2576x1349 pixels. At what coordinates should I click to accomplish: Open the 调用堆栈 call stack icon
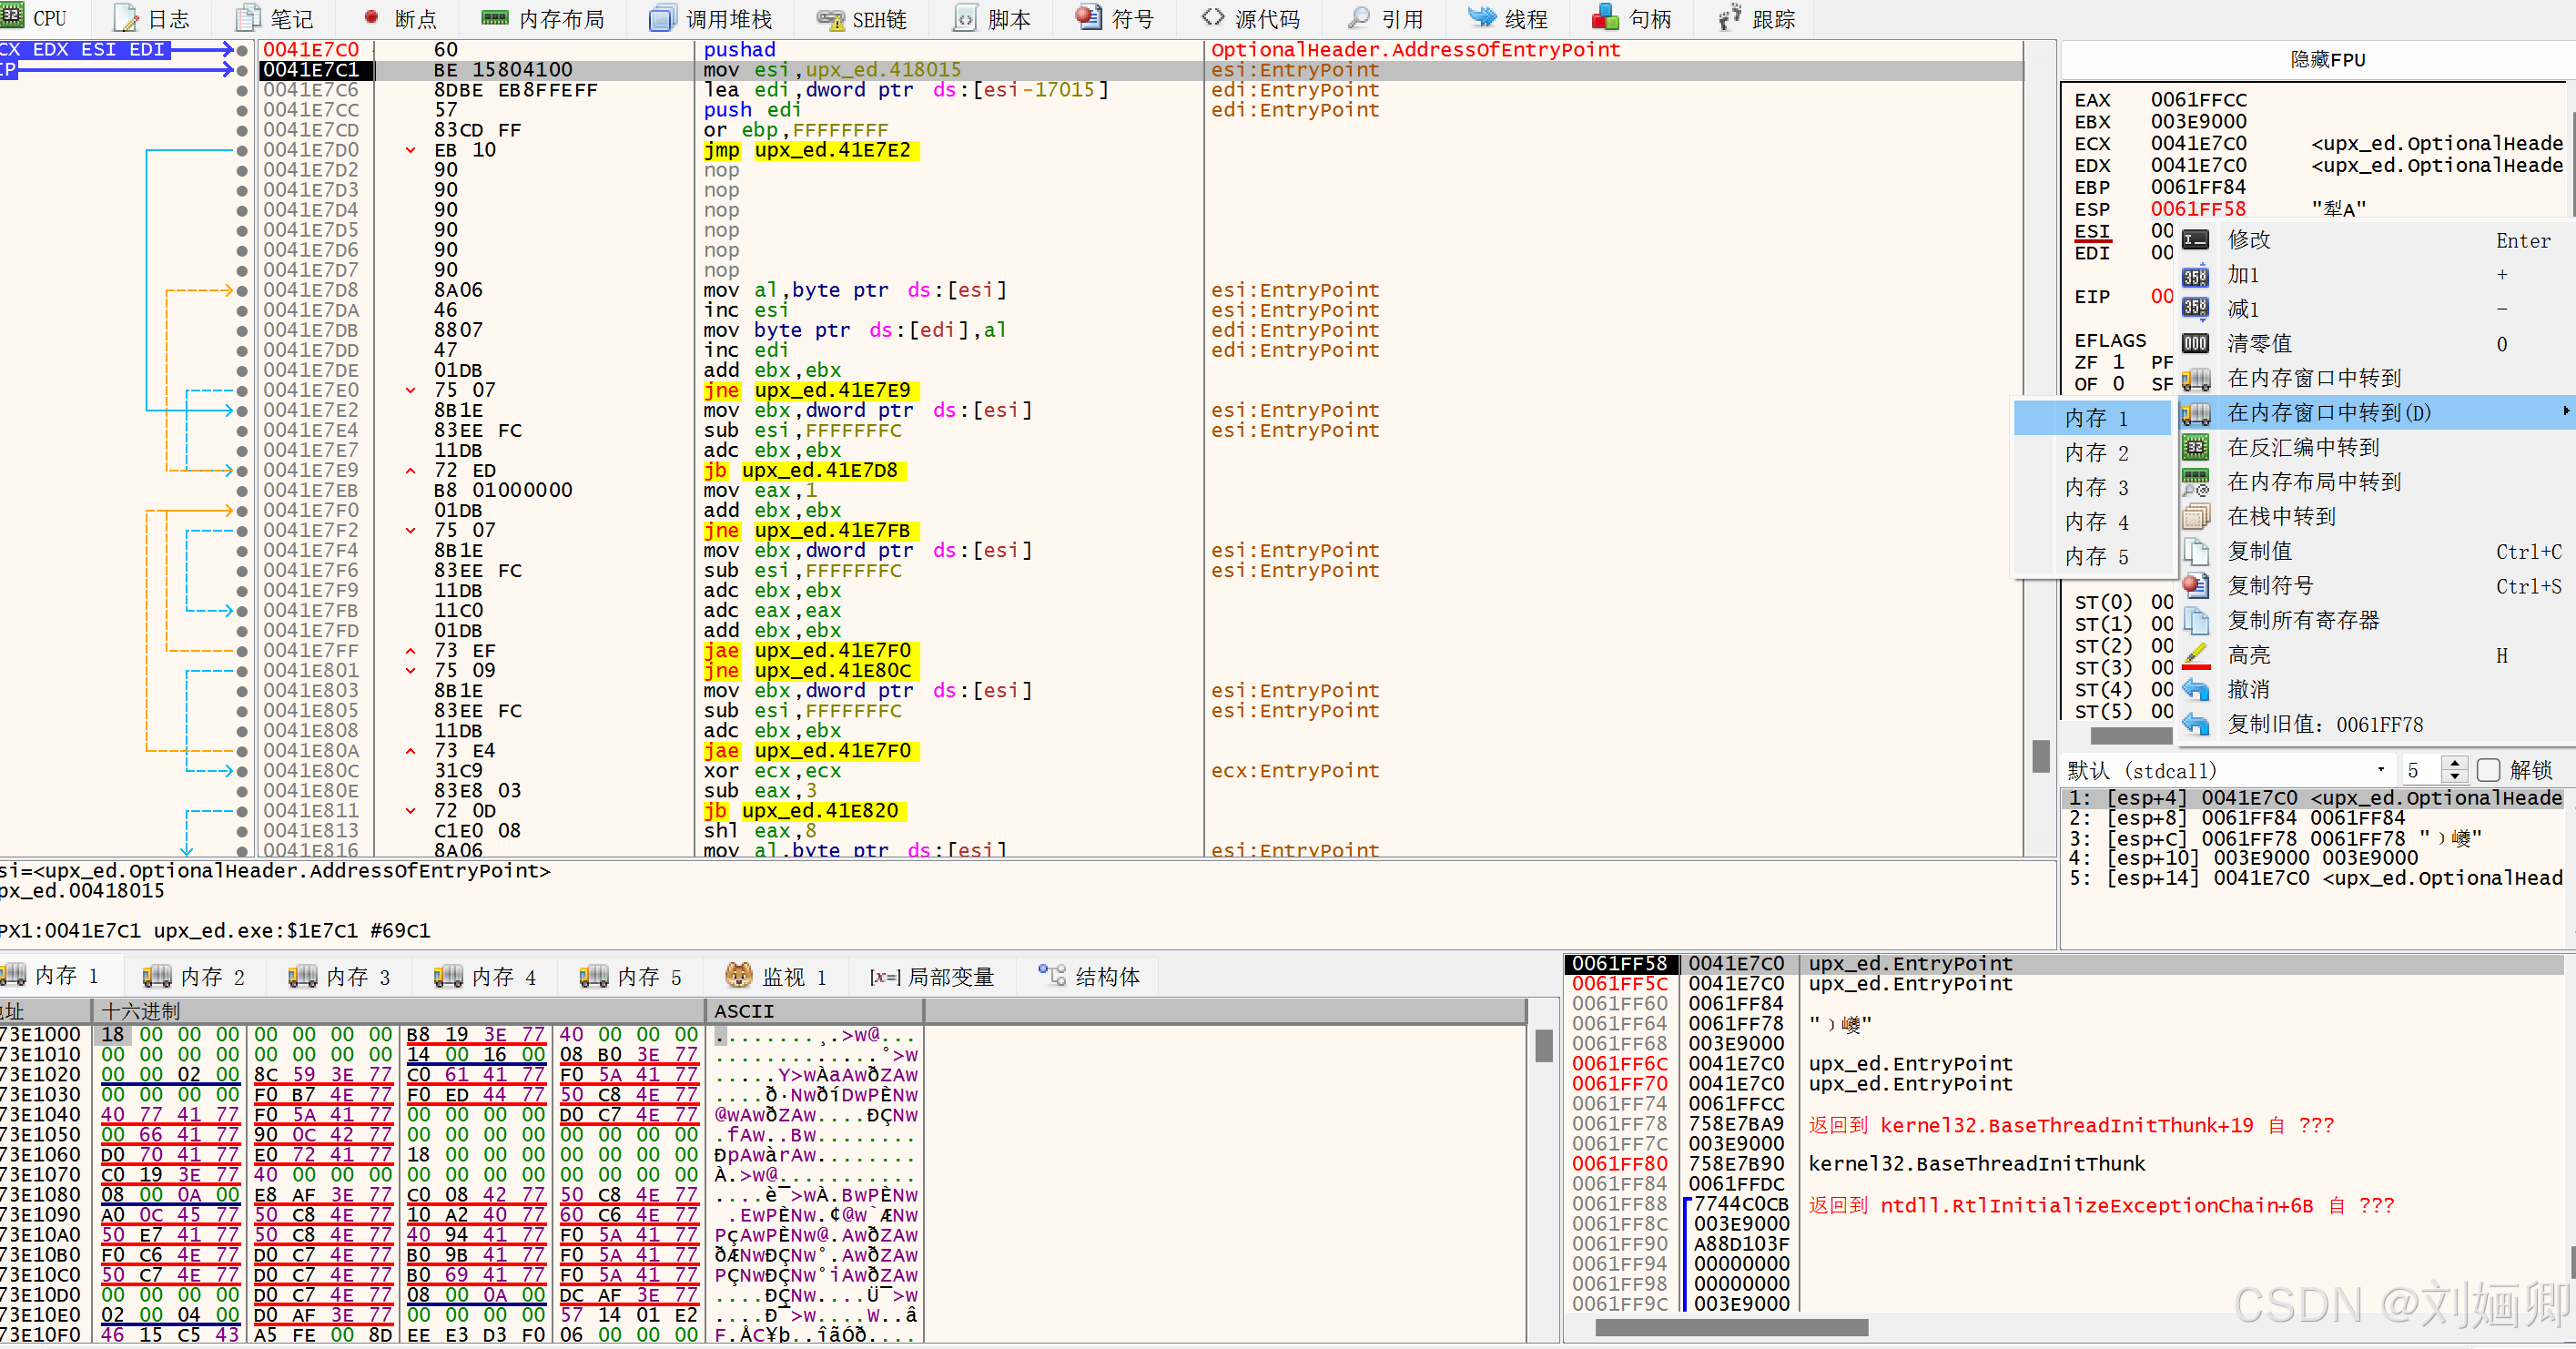(x=662, y=17)
